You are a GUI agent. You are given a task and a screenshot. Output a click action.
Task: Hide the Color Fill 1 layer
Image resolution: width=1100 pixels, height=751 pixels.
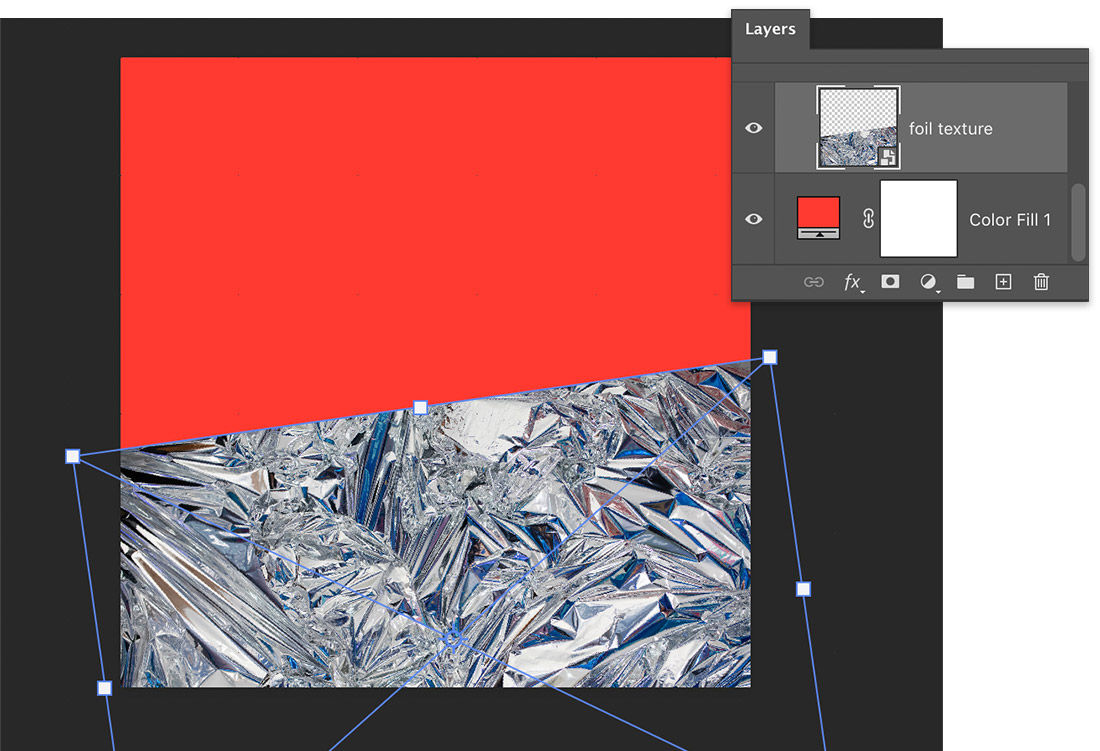[753, 219]
